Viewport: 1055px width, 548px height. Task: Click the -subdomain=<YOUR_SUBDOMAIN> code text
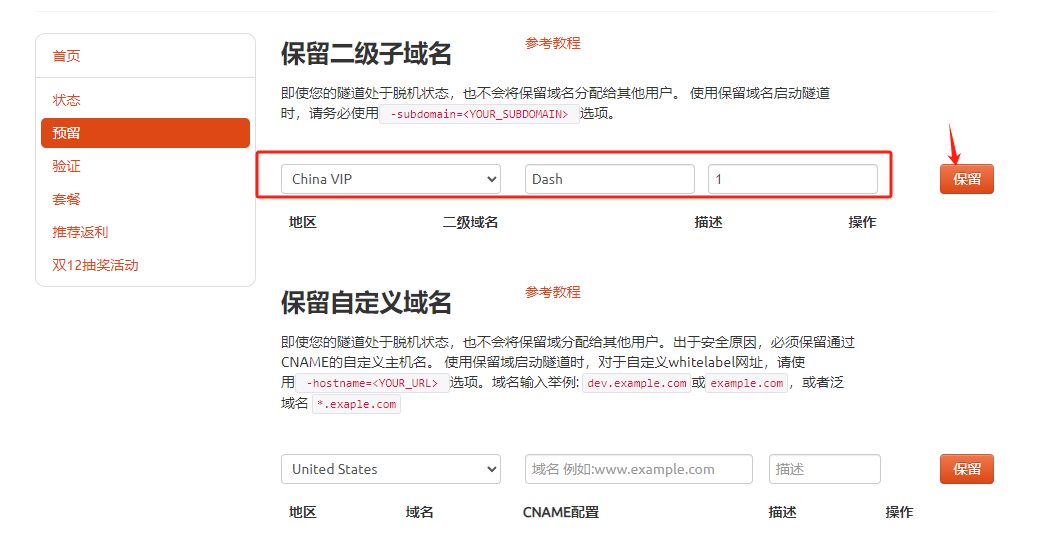click(x=479, y=114)
